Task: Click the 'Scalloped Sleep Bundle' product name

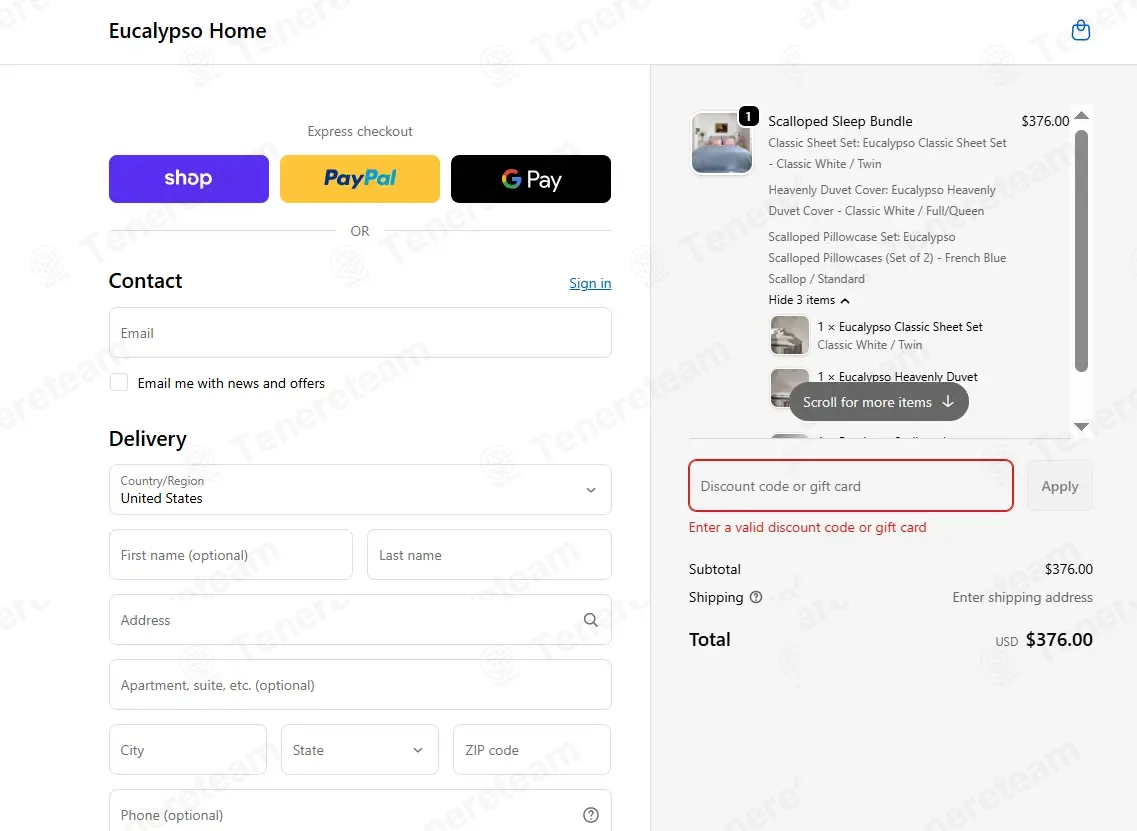Action: click(840, 121)
